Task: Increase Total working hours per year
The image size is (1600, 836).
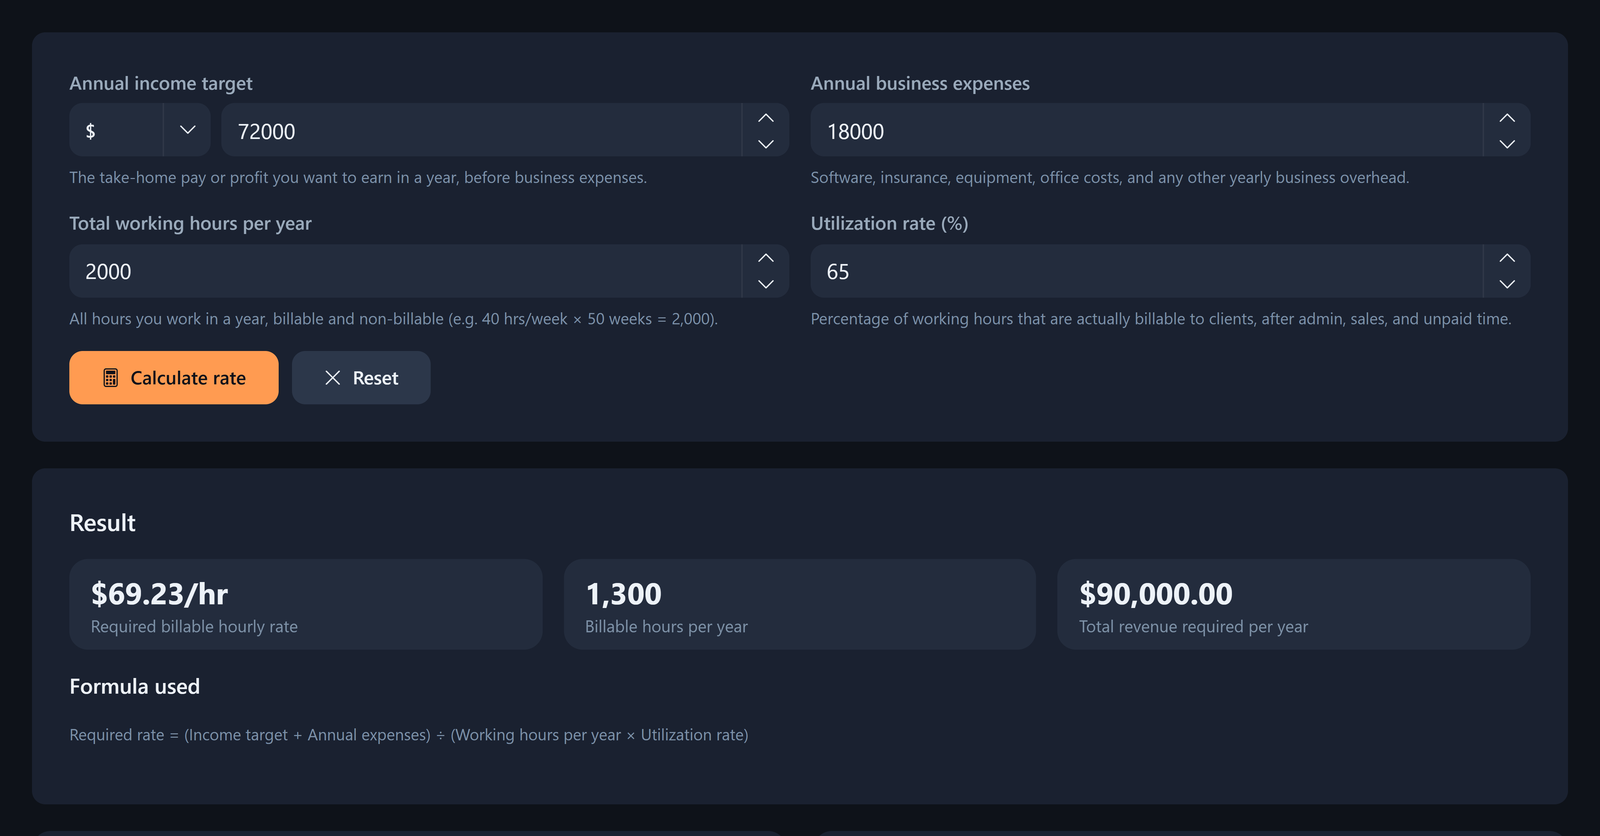Action: click(766, 258)
